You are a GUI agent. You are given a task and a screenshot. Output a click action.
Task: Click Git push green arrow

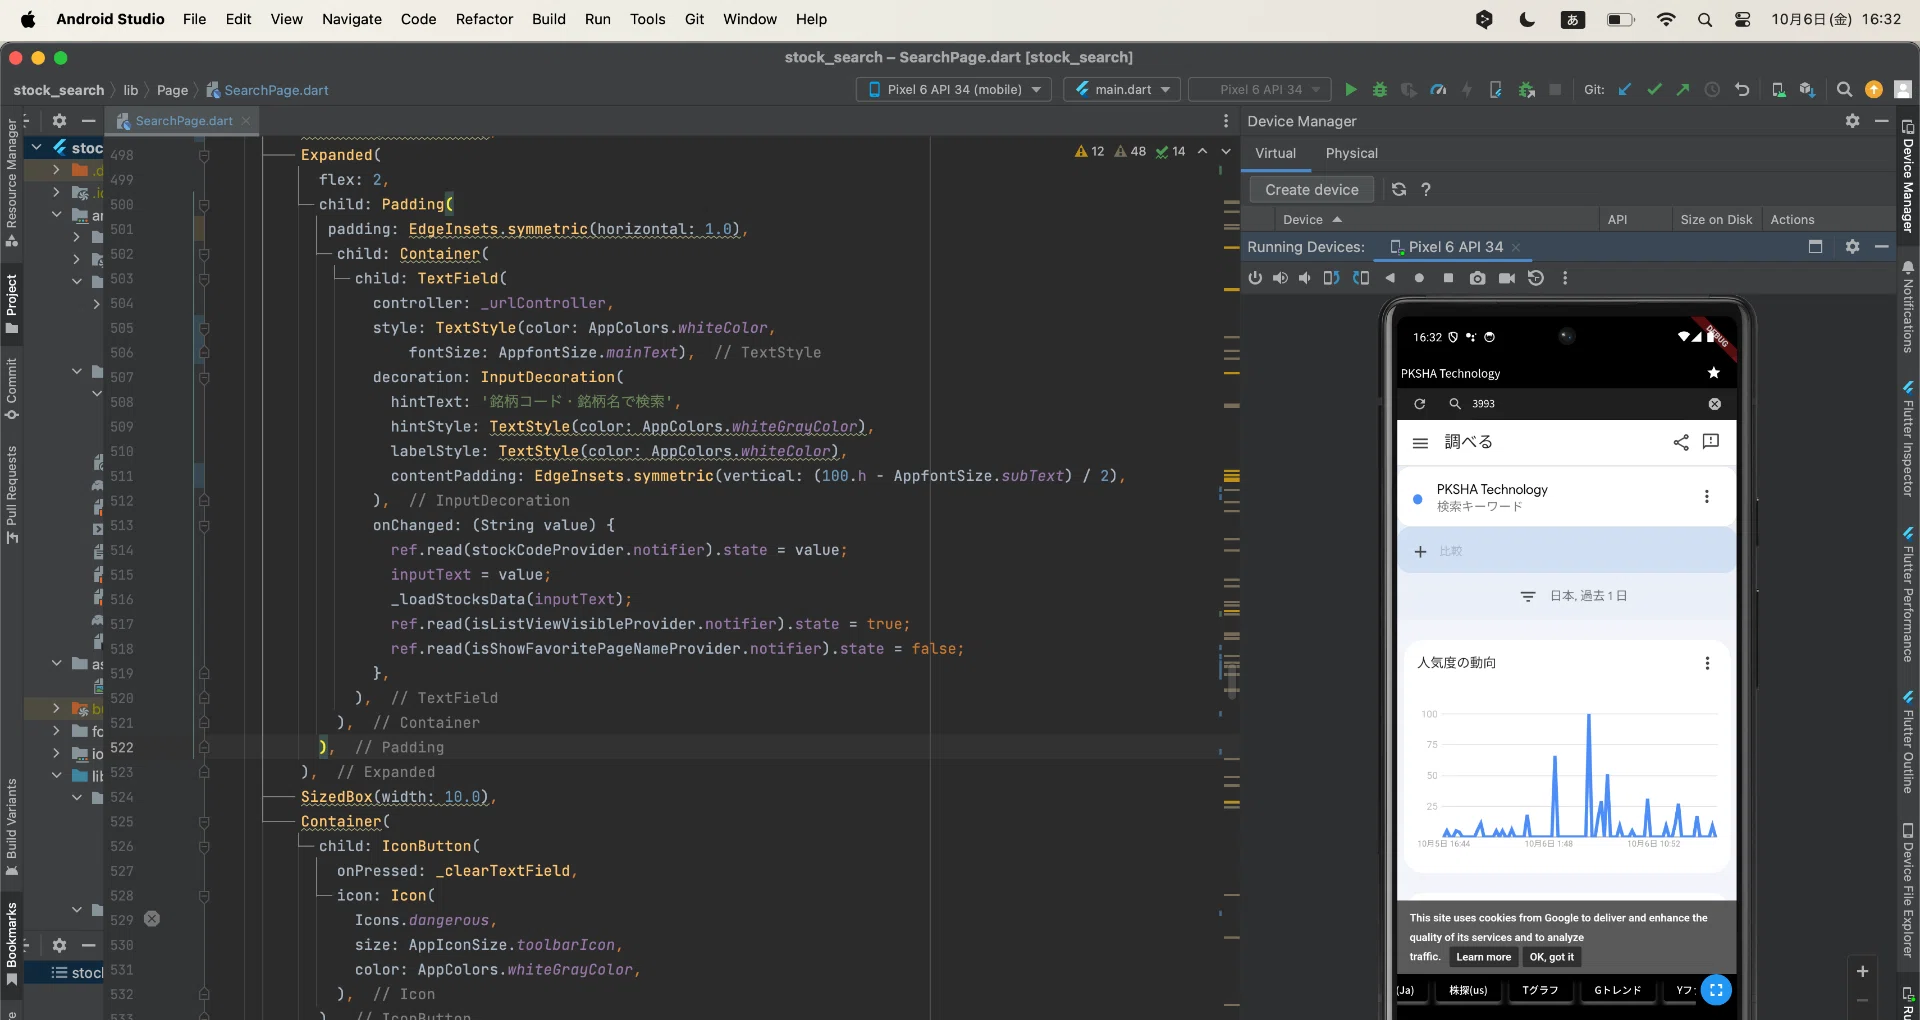(x=1683, y=90)
